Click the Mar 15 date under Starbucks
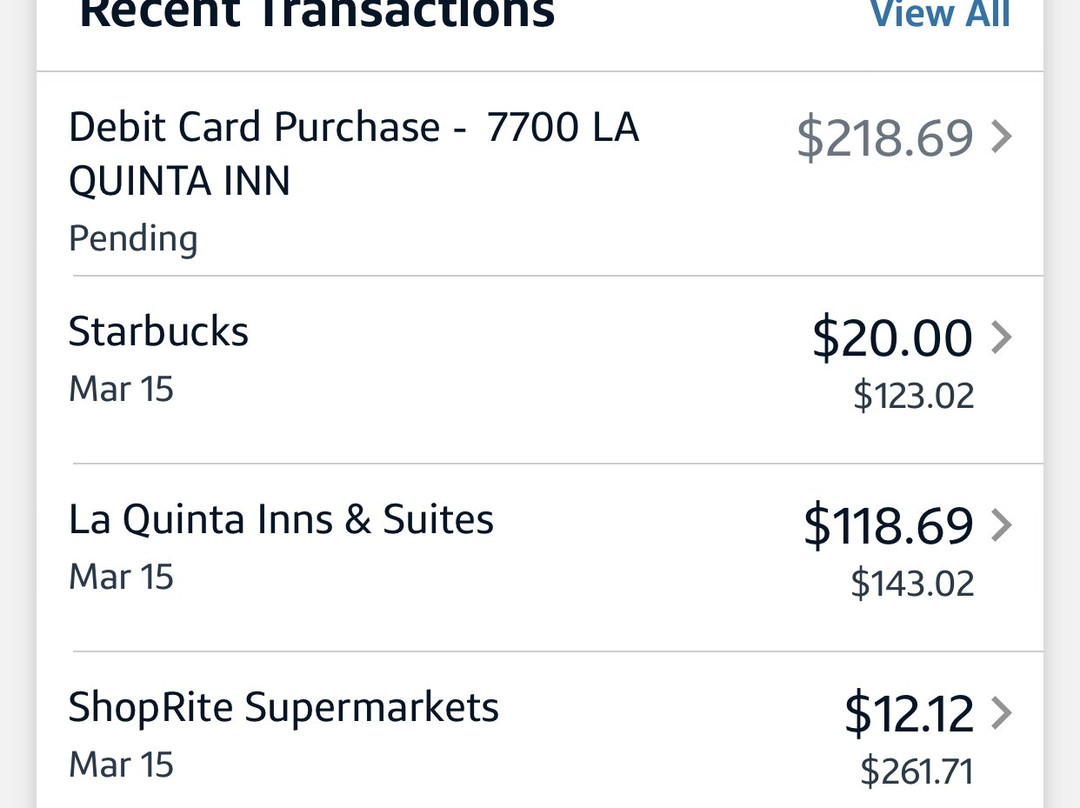The width and height of the screenshot is (1080, 808). tap(121, 389)
